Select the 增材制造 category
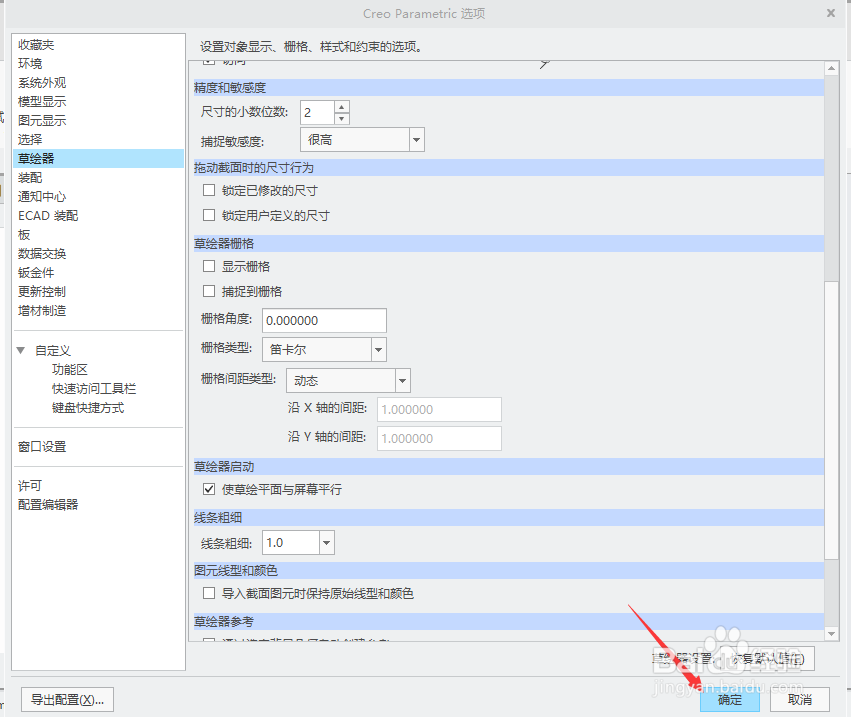 [42, 310]
